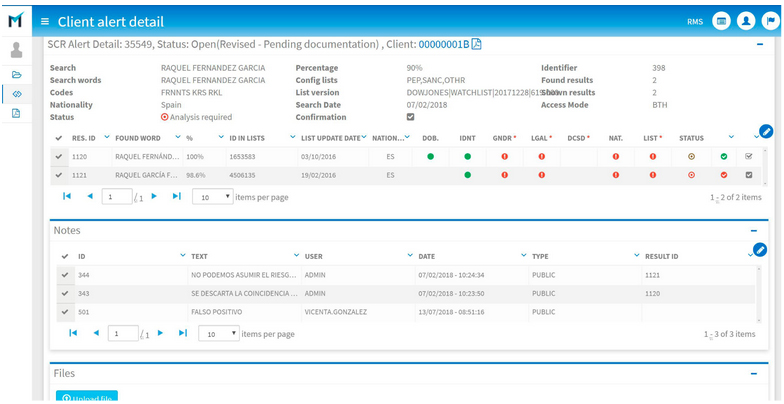
Task: Toggle the last-column checkbox in result 1120 row
Action: (x=749, y=157)
